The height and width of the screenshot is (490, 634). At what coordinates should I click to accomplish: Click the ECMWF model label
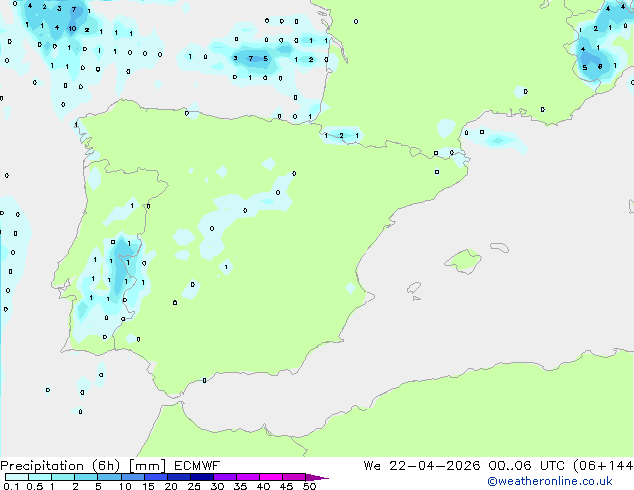click(197, 466)
